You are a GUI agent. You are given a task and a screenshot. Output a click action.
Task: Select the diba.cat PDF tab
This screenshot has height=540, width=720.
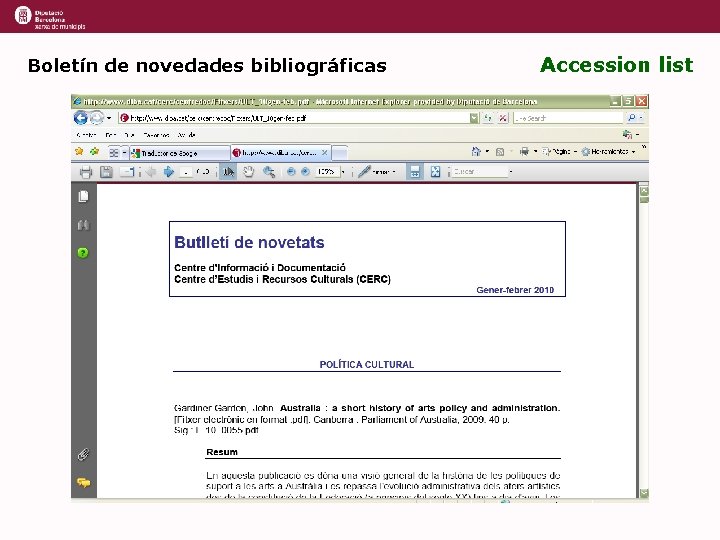279,153
